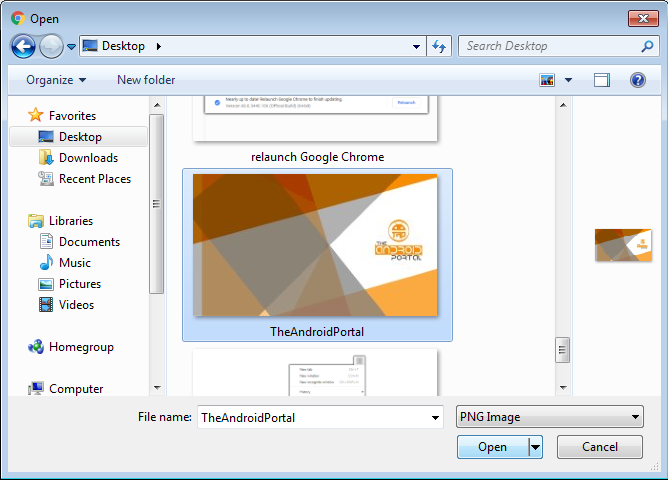The width and height of the screenshot is (668, 480).
Task: Click the Chrome icon in title bar
Action: point(18,18)
